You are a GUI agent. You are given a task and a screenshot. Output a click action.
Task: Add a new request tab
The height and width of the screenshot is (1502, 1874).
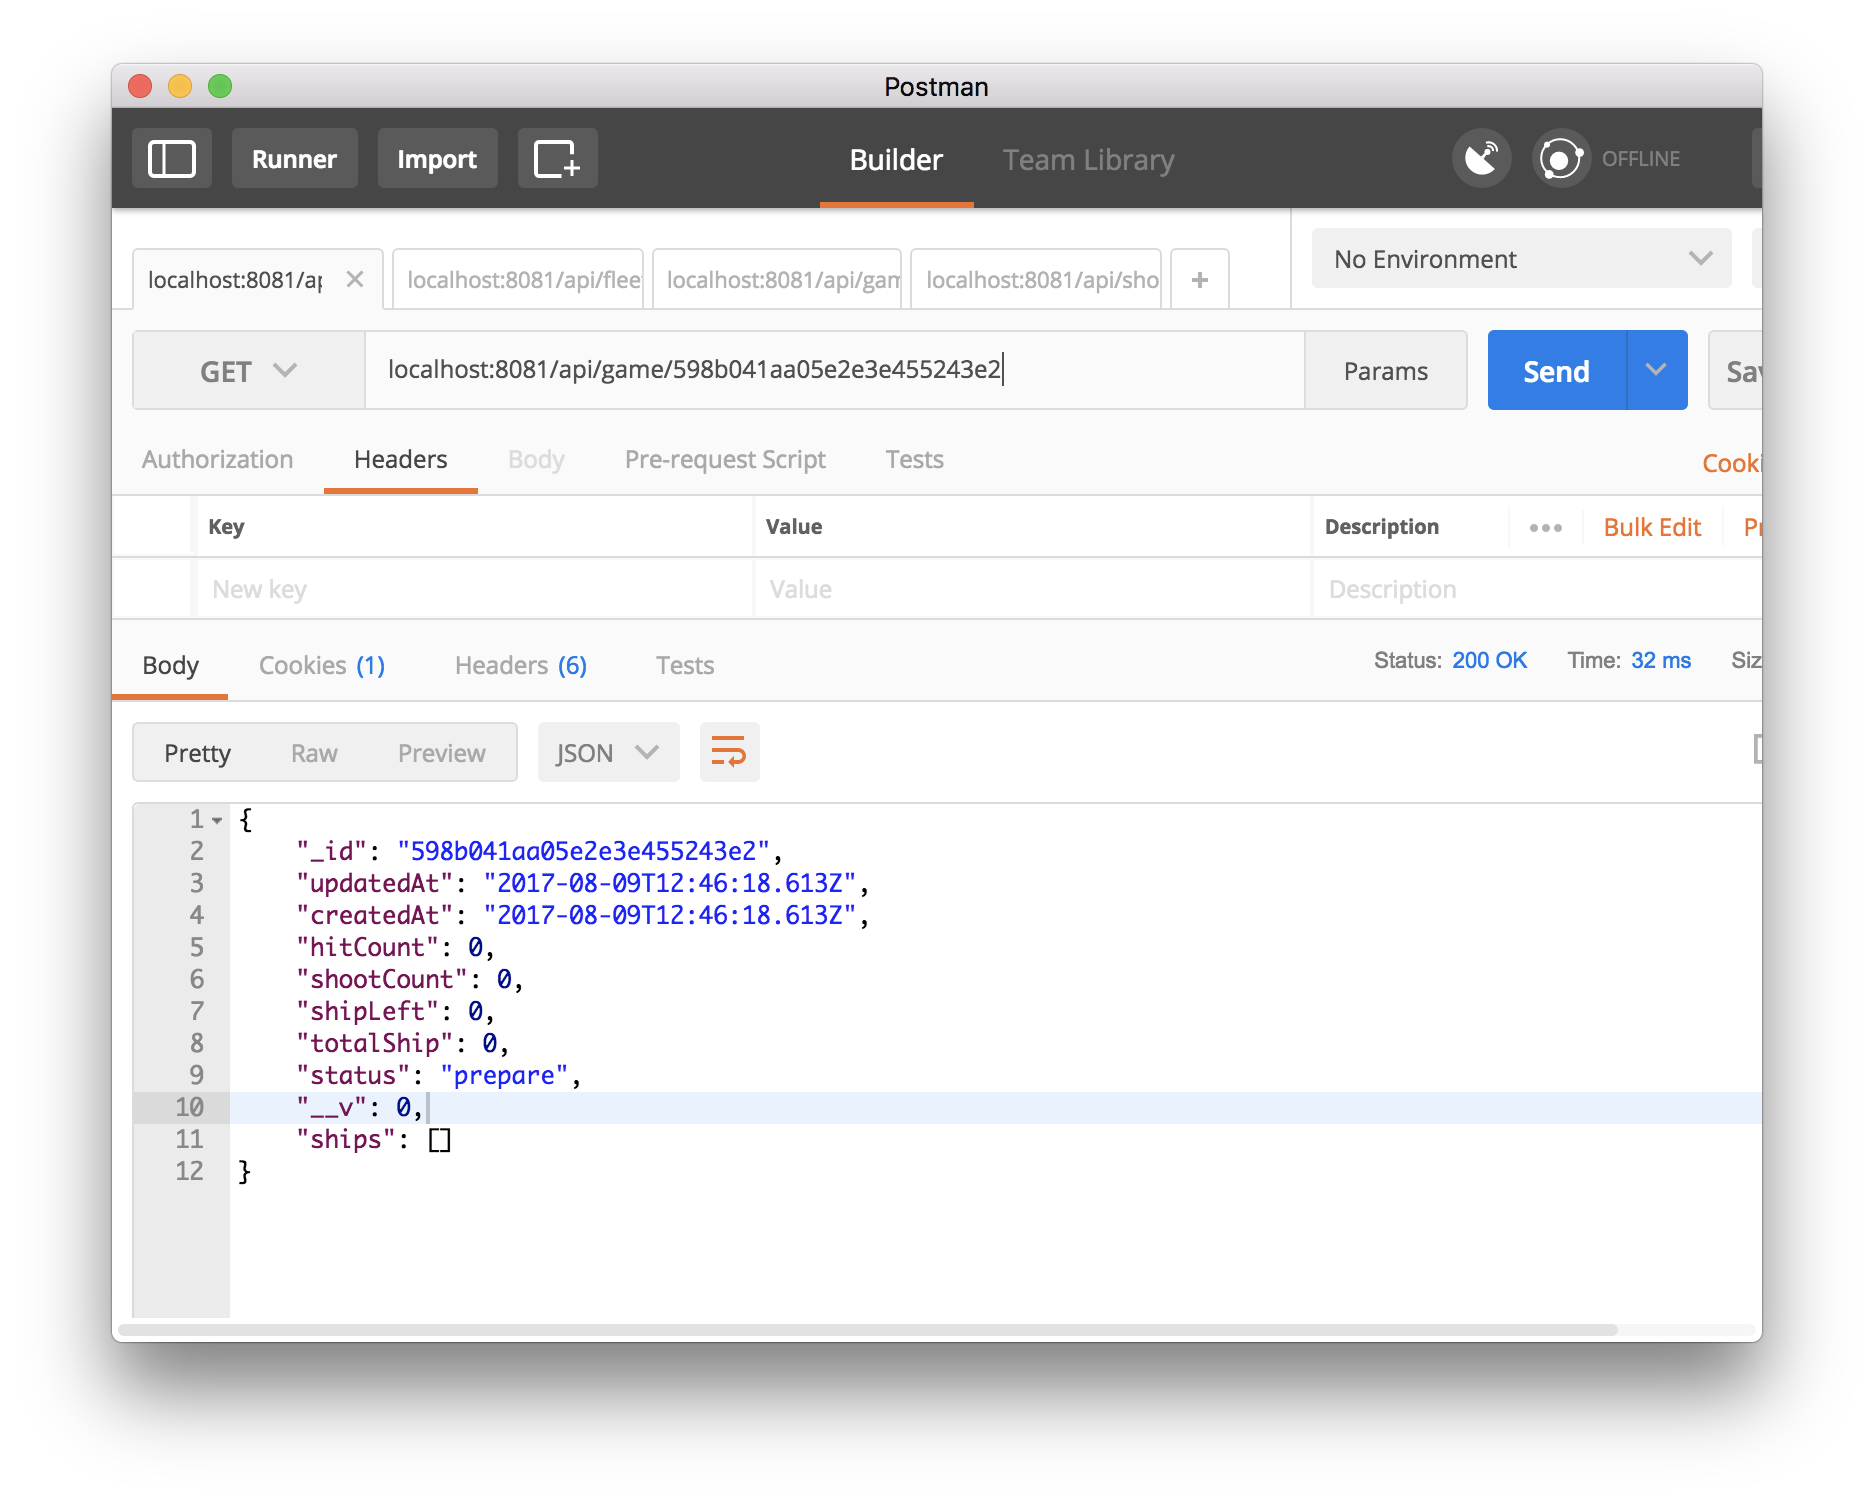1200,280
